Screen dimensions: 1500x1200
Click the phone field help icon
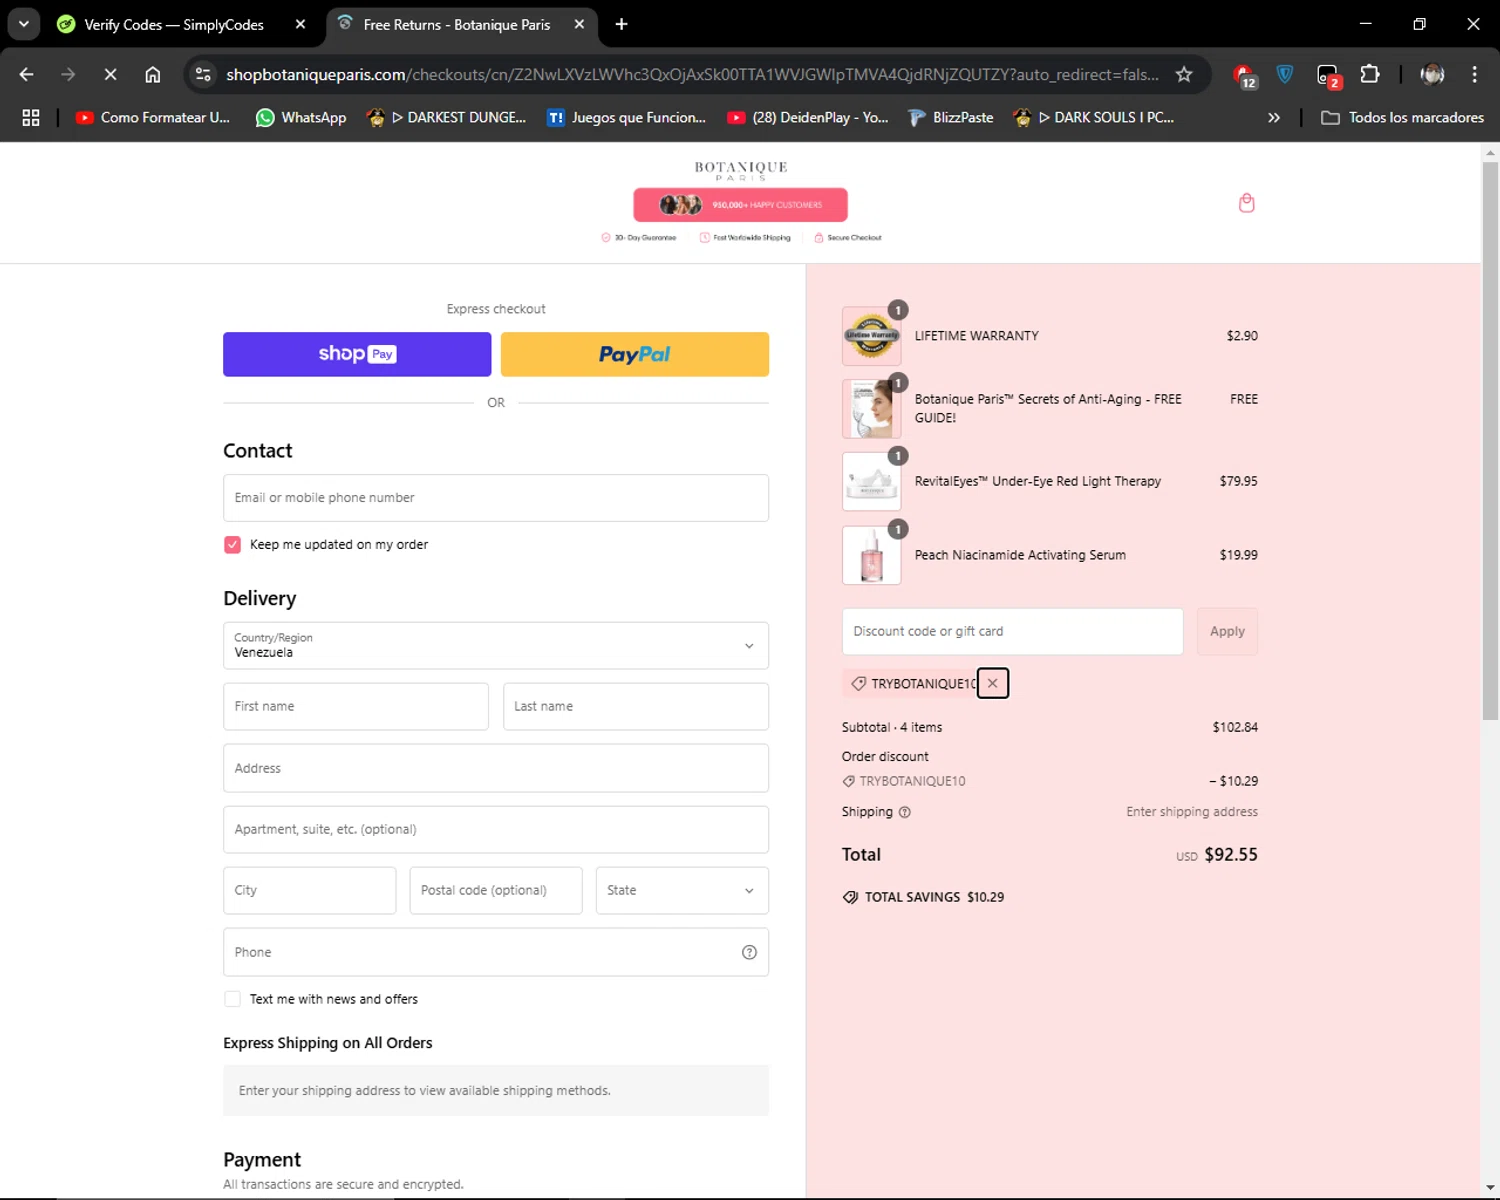[x=749, y=952]
